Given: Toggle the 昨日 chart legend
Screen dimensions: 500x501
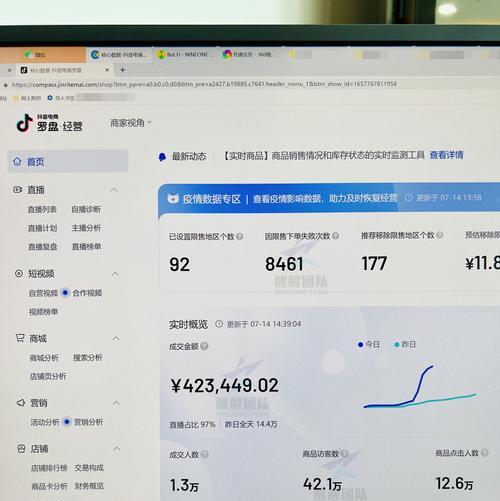Looking at the screenshot, I should click(x=405, y=344).
